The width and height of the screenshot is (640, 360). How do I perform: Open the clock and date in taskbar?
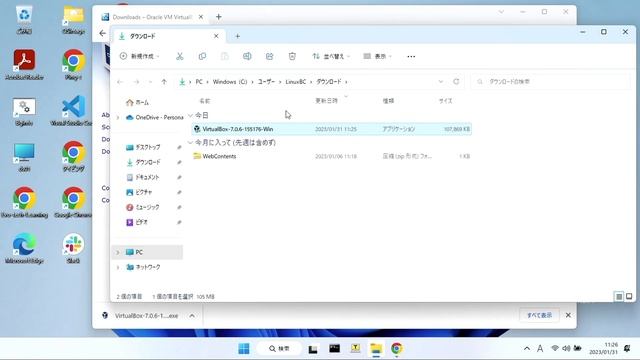603,348
